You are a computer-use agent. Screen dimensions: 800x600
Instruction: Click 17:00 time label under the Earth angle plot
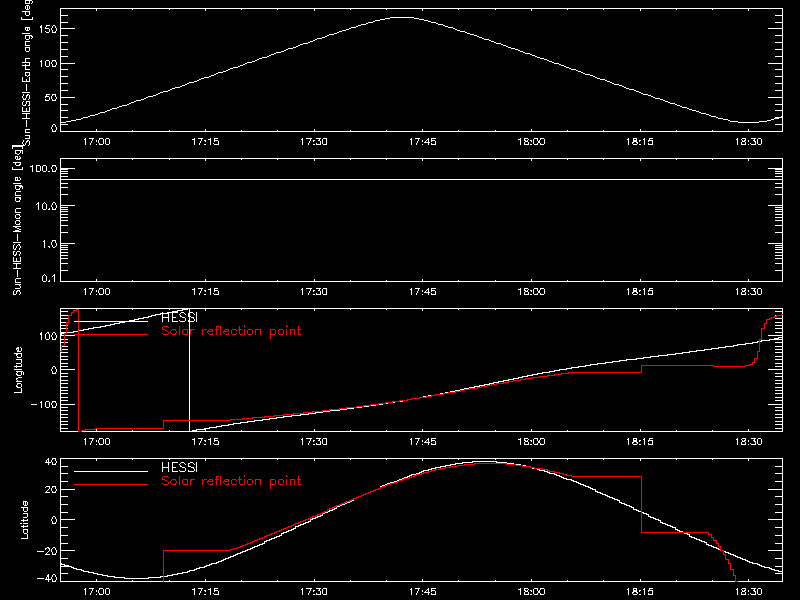pos(96,142)
